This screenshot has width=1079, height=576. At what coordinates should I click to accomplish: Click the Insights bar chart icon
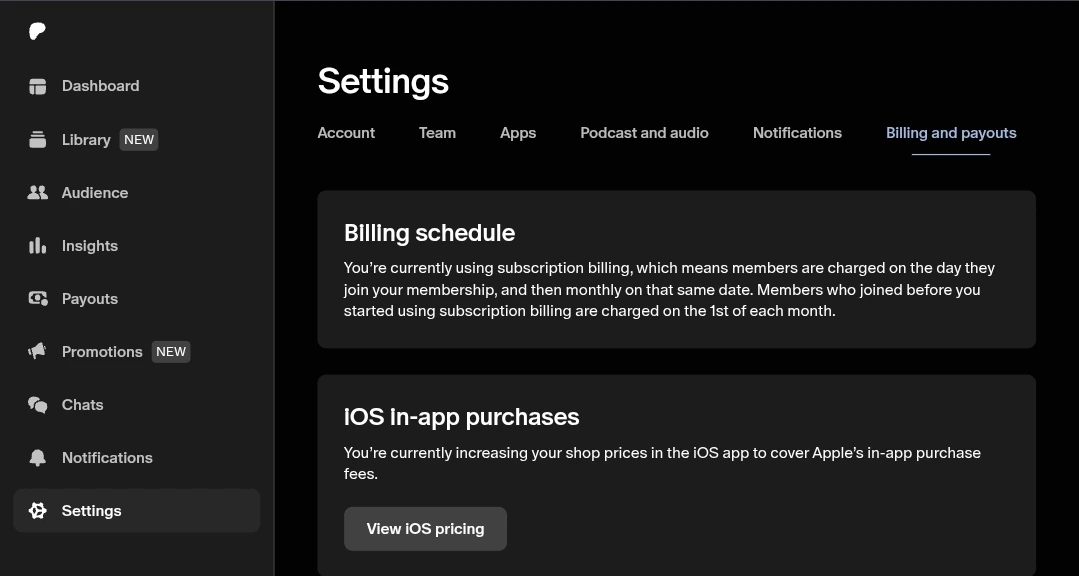pyautogui.click(x=37, y=246)
